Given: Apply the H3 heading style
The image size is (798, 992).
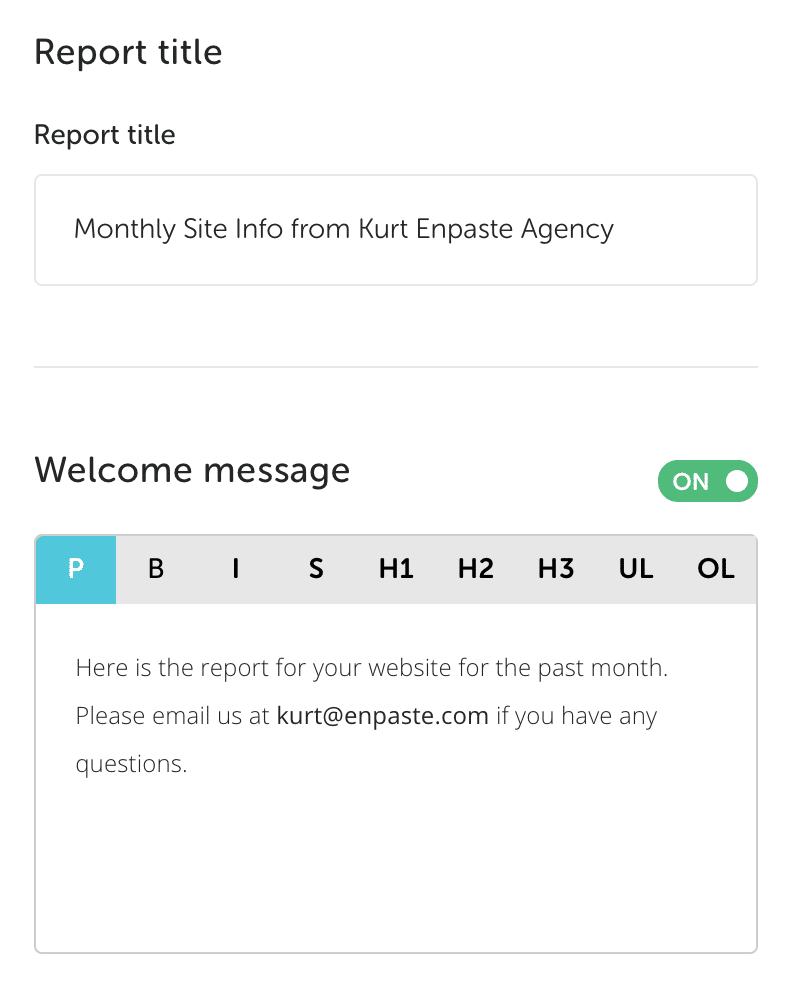Looking at the screenshot, I should [x=556, y=570].
